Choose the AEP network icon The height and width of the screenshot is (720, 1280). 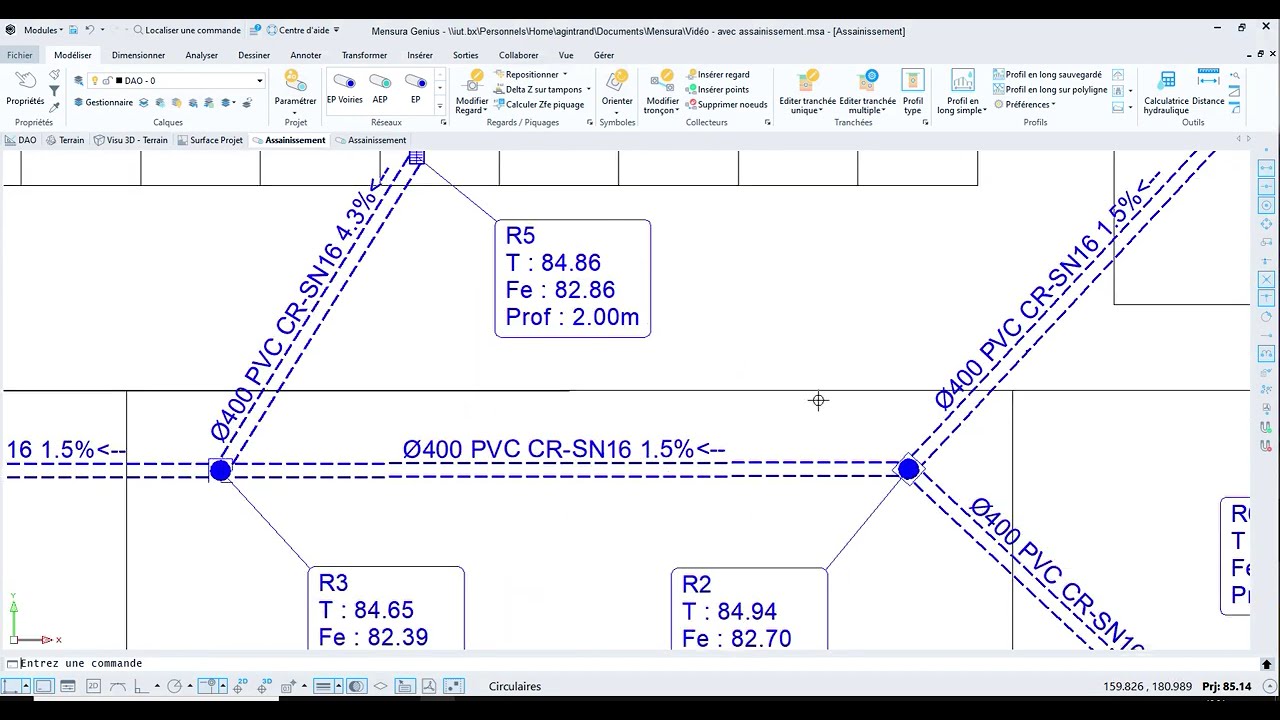(380, 88)
